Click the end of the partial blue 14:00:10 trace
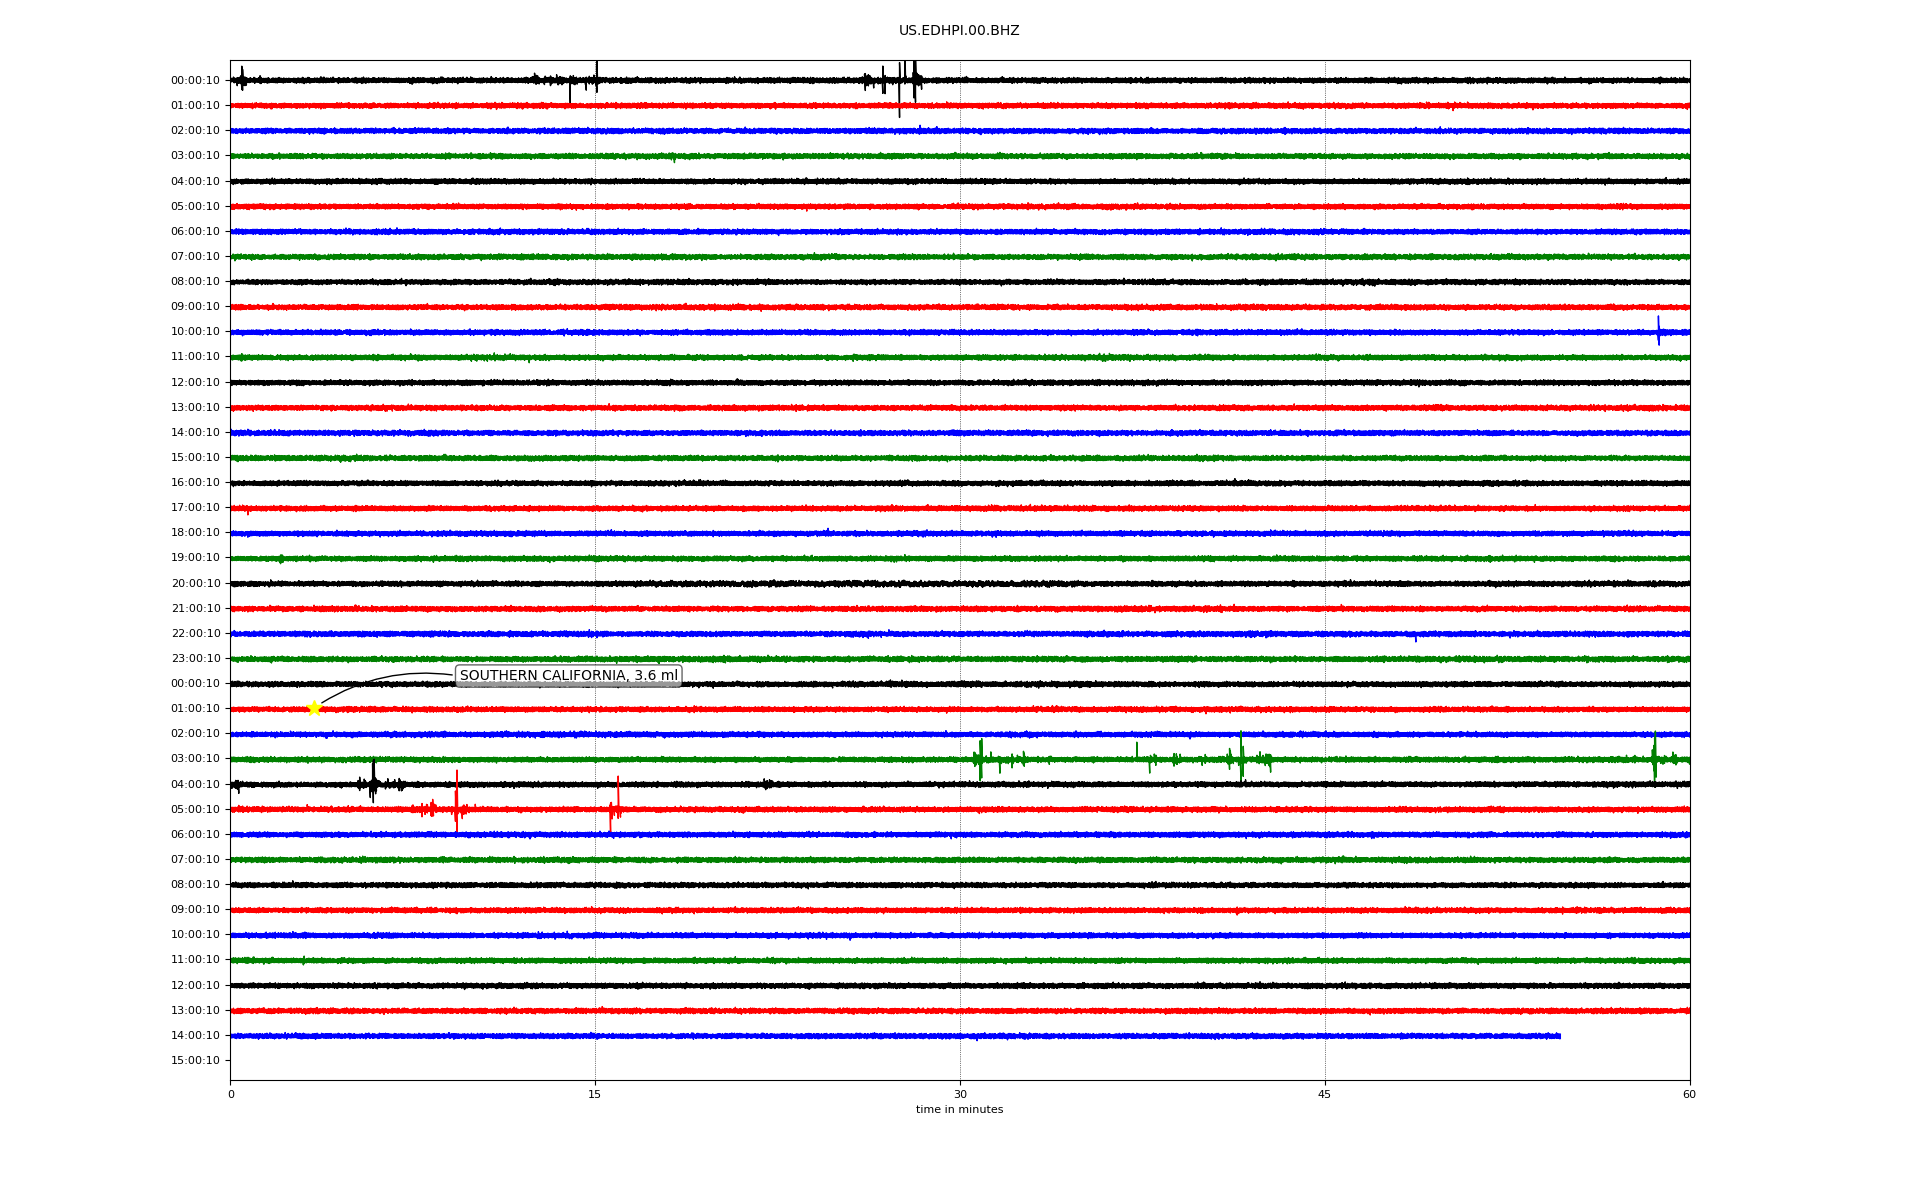The image size is (1920, 1200). (1558, 1036)
